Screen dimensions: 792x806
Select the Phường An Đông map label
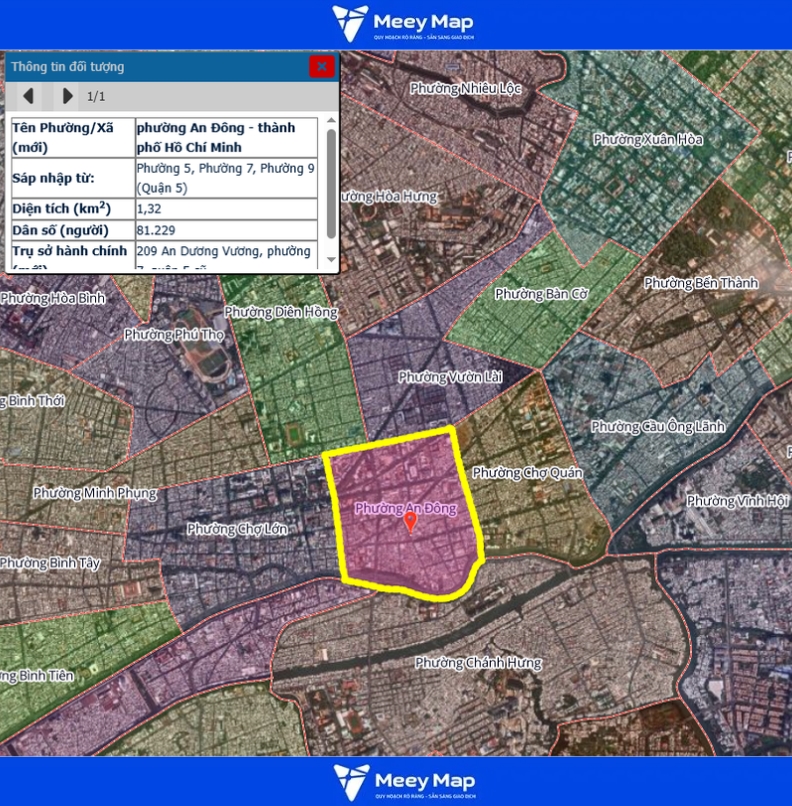(405, 508)
